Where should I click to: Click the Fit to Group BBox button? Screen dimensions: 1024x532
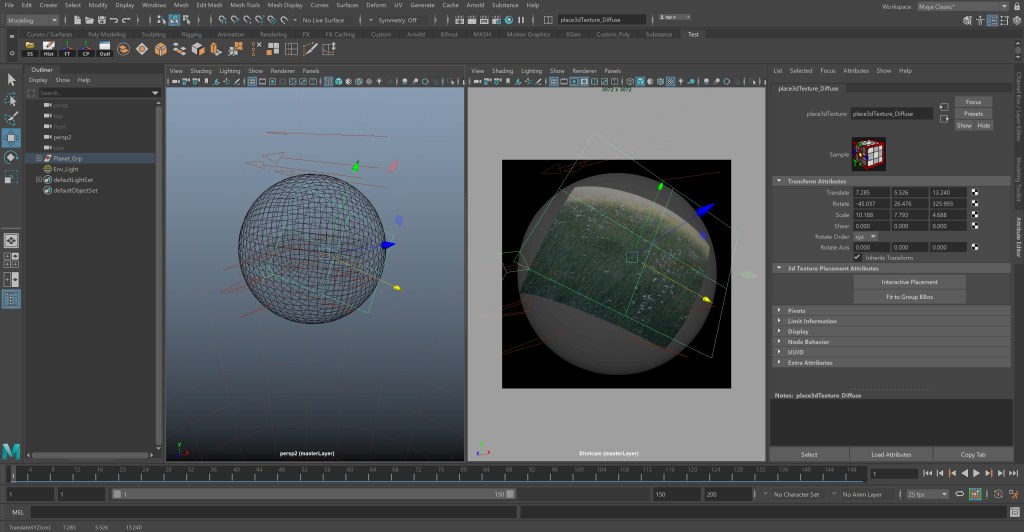(909, 297)
